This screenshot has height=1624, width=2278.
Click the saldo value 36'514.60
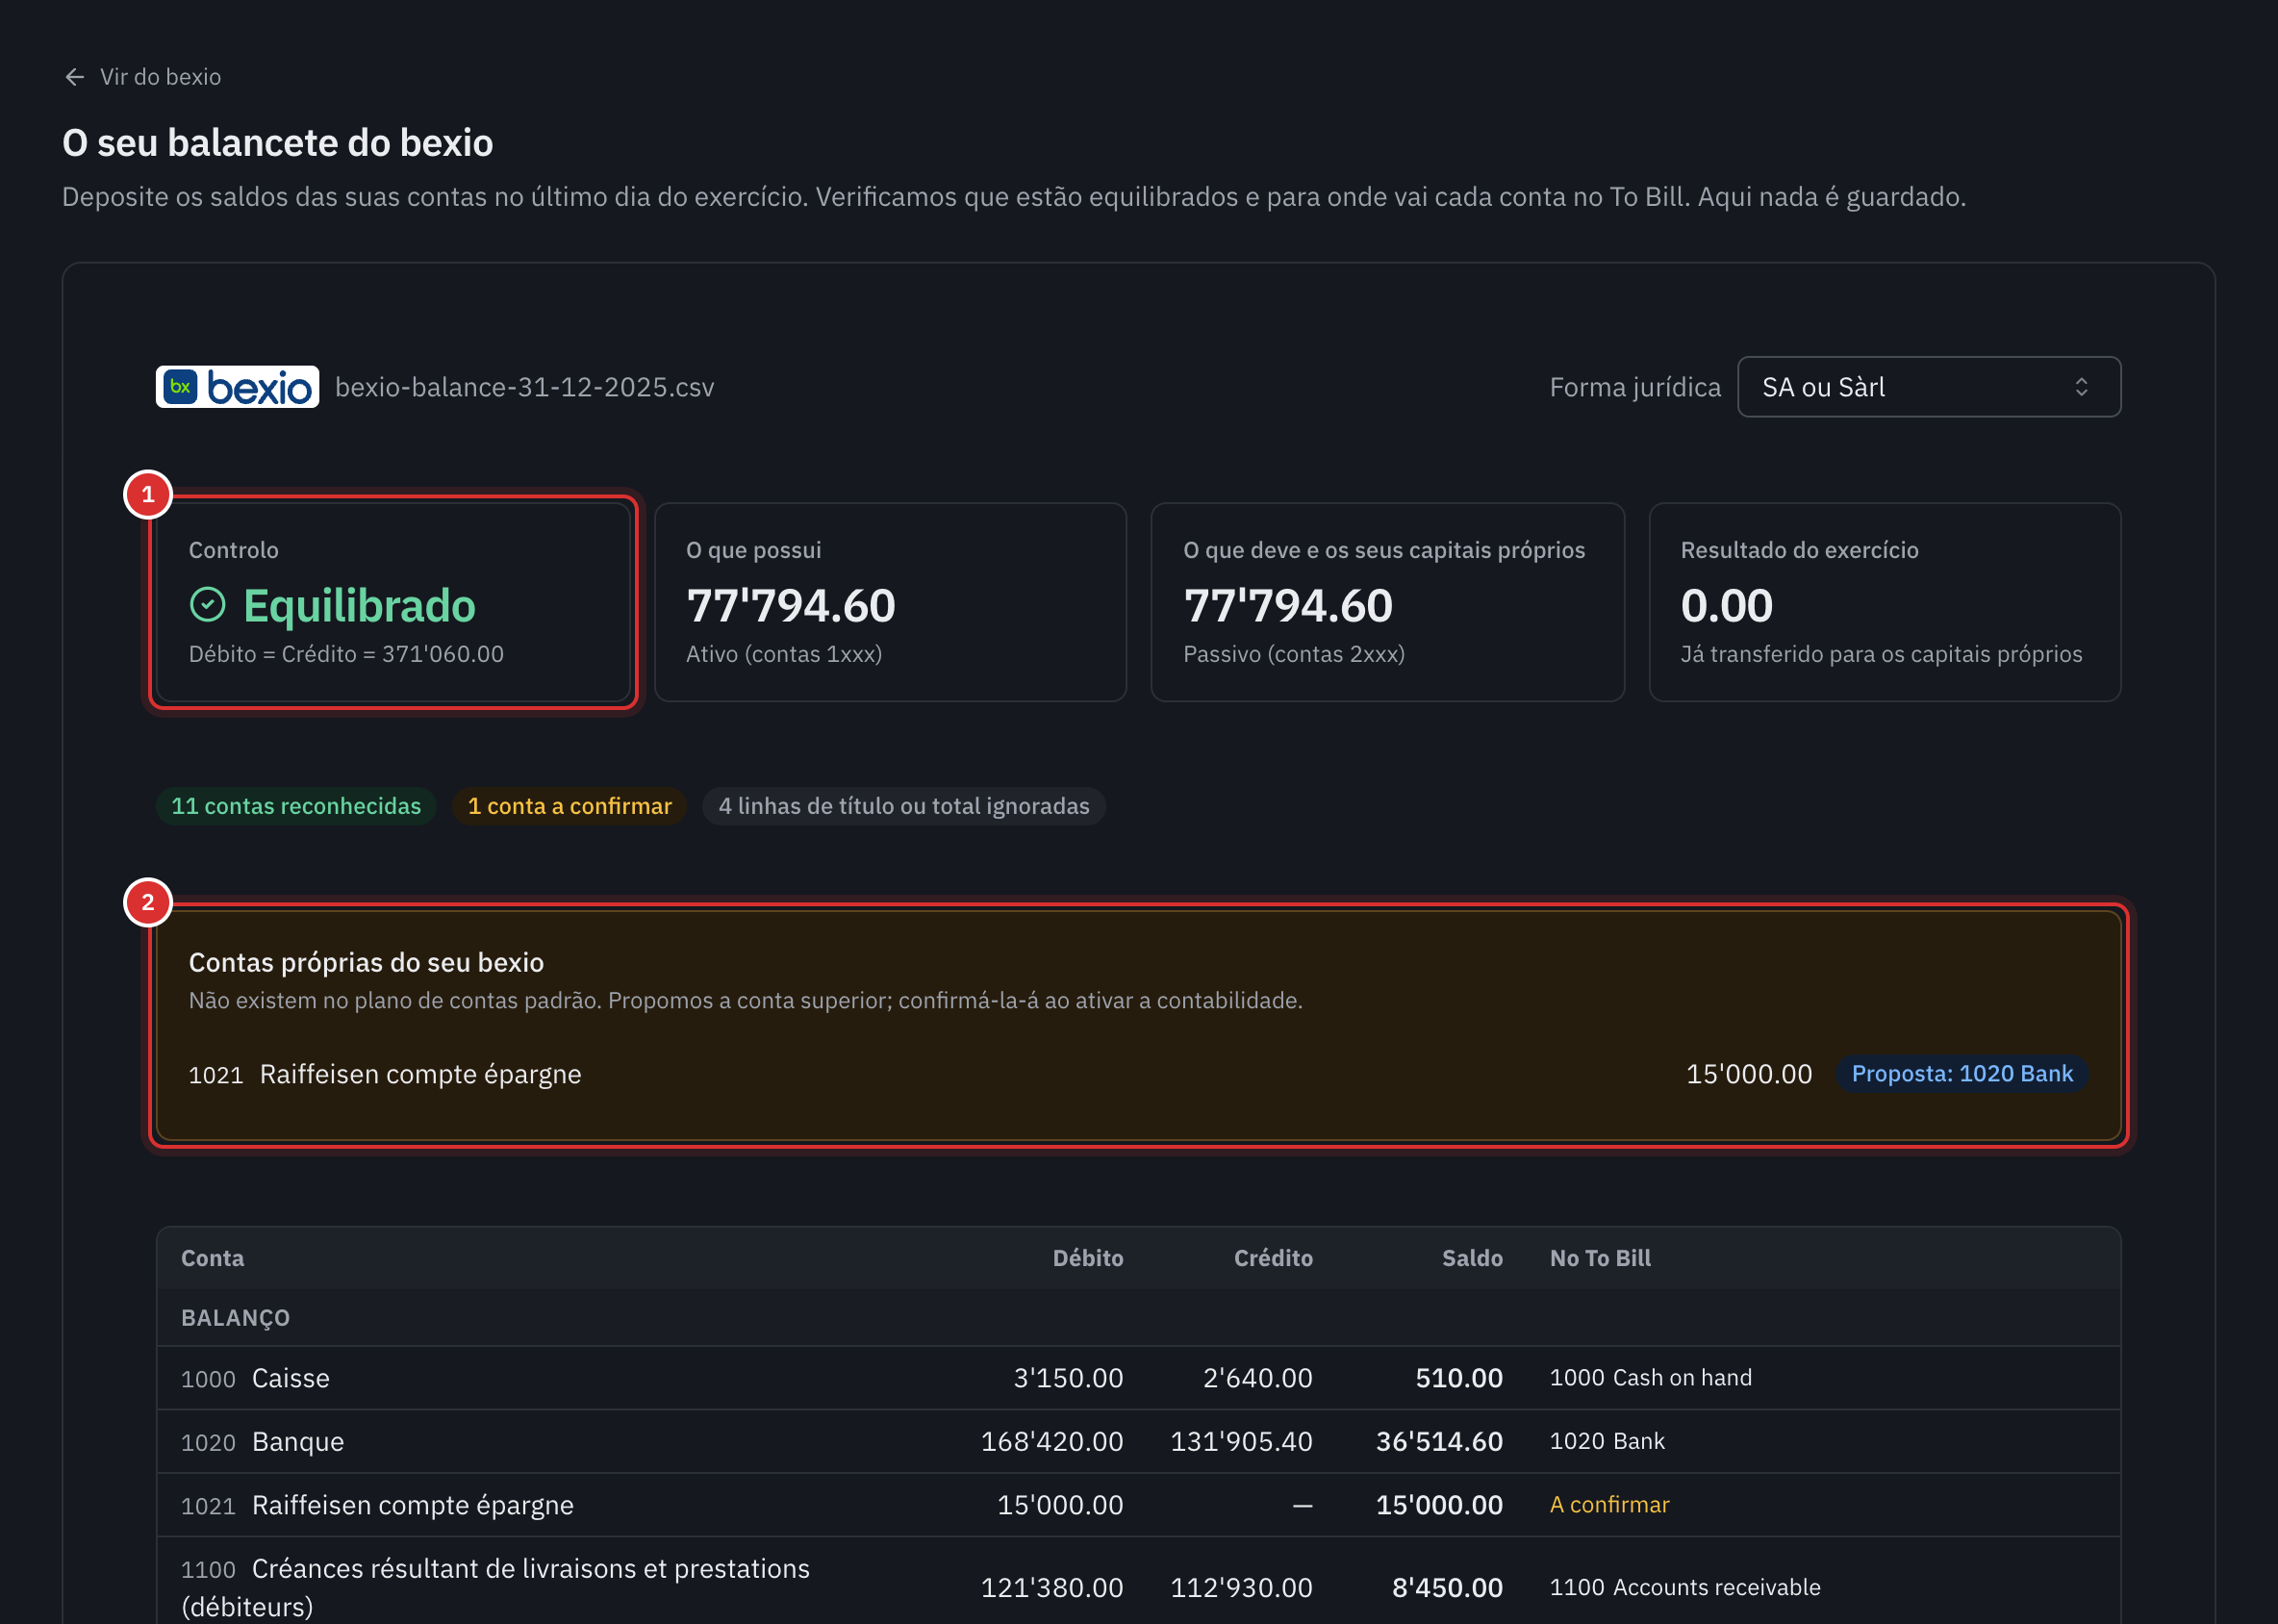1438,1441
